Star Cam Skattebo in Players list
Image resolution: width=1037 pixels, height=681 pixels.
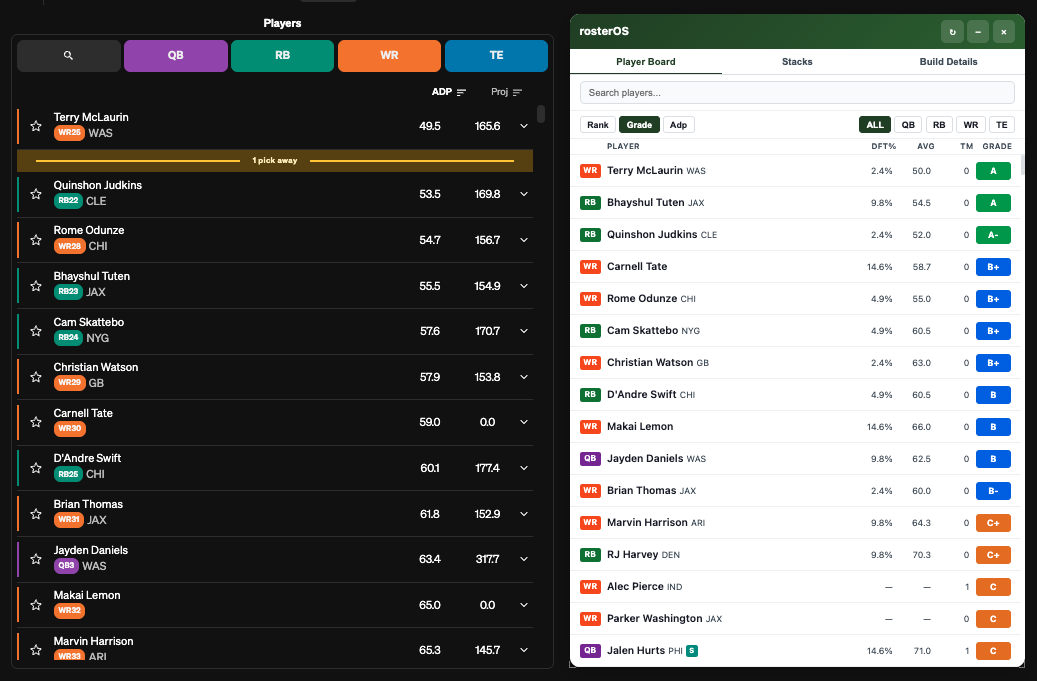pos(36,331)
